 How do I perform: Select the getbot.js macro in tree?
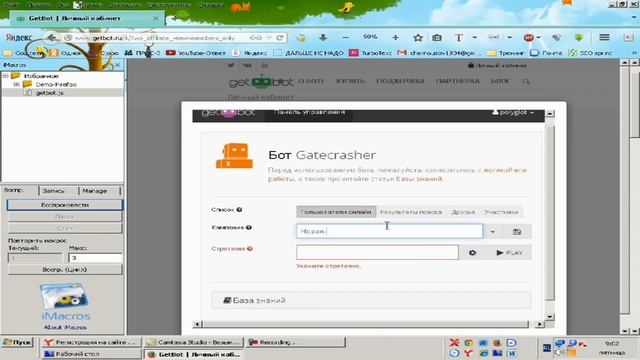[49, 93]
